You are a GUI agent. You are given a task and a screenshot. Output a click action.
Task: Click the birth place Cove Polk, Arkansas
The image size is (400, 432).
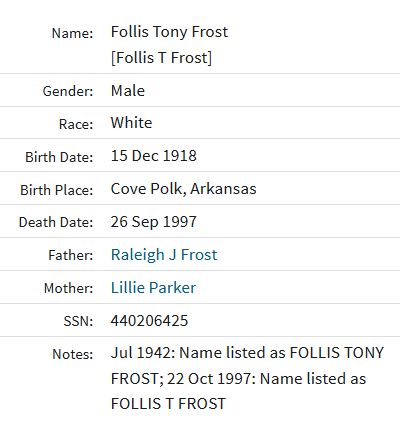point(184,189)
